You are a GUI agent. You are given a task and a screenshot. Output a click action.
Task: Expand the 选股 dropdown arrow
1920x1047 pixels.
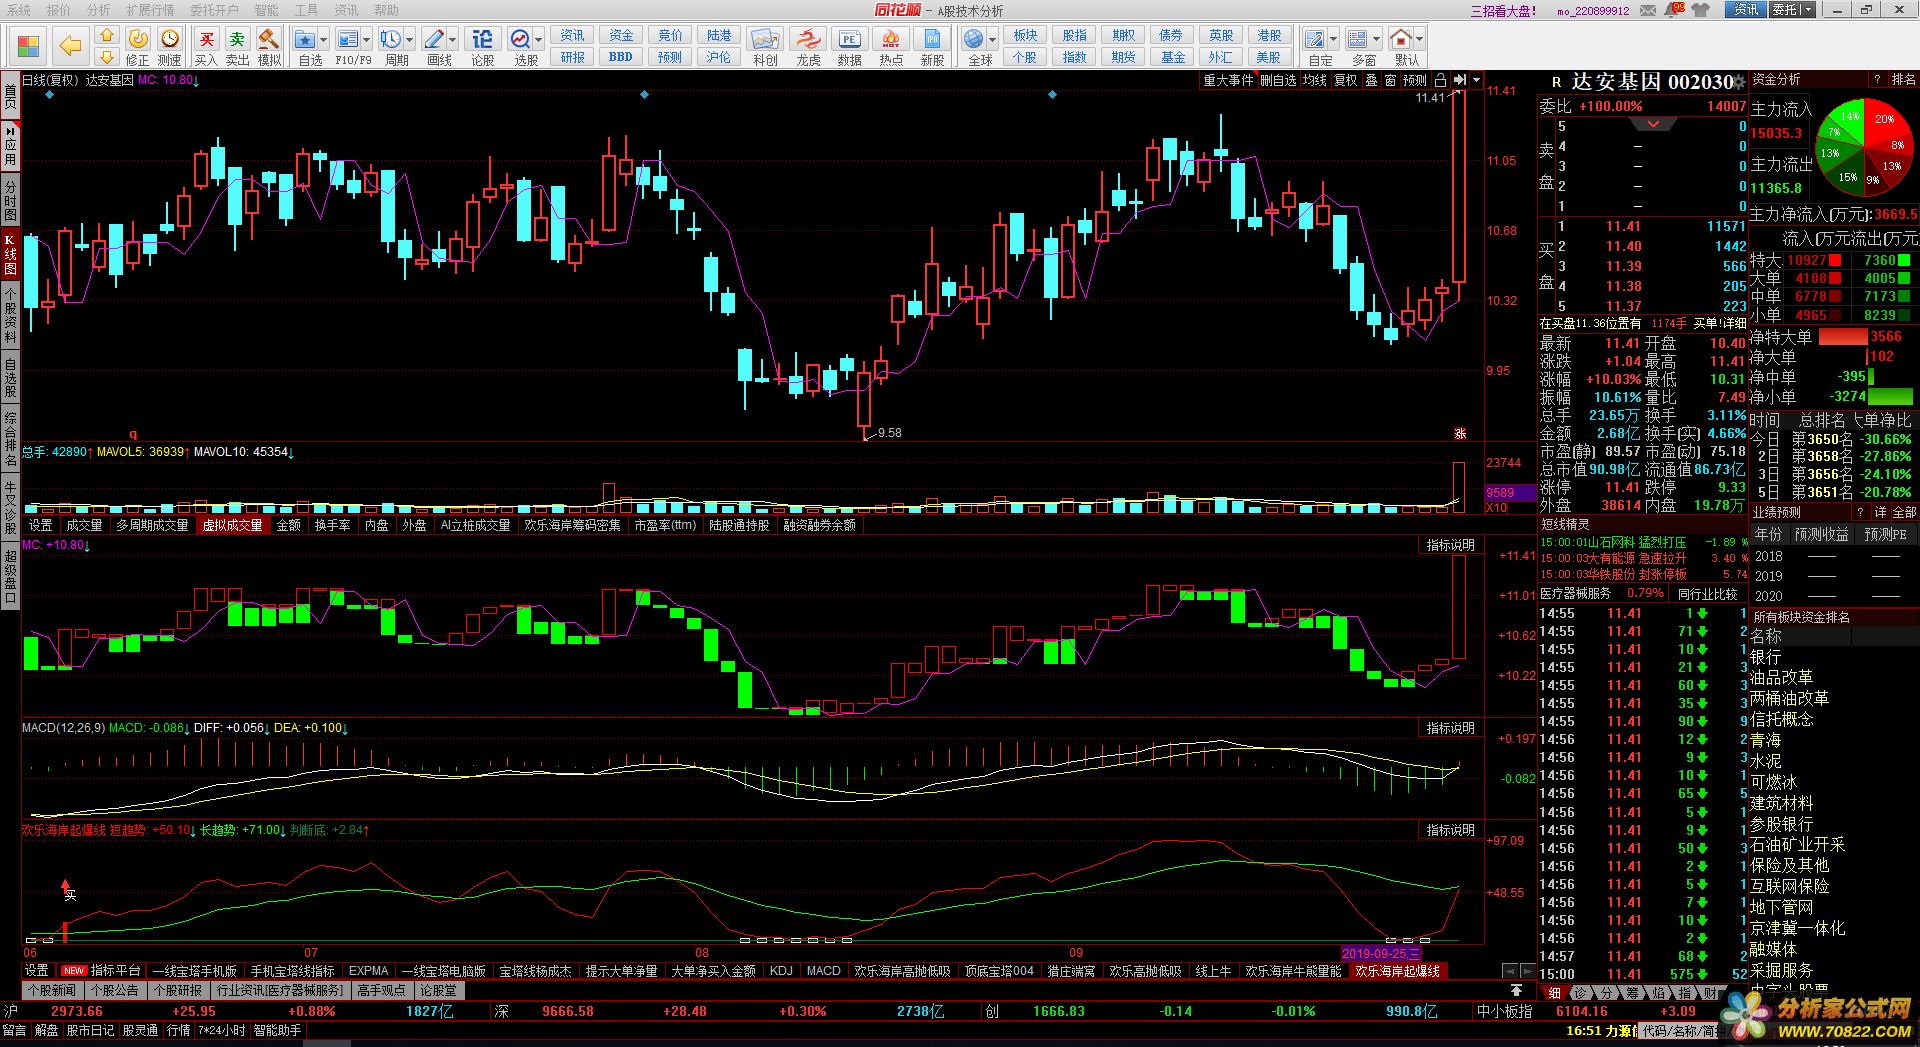(x=539, y=40)
